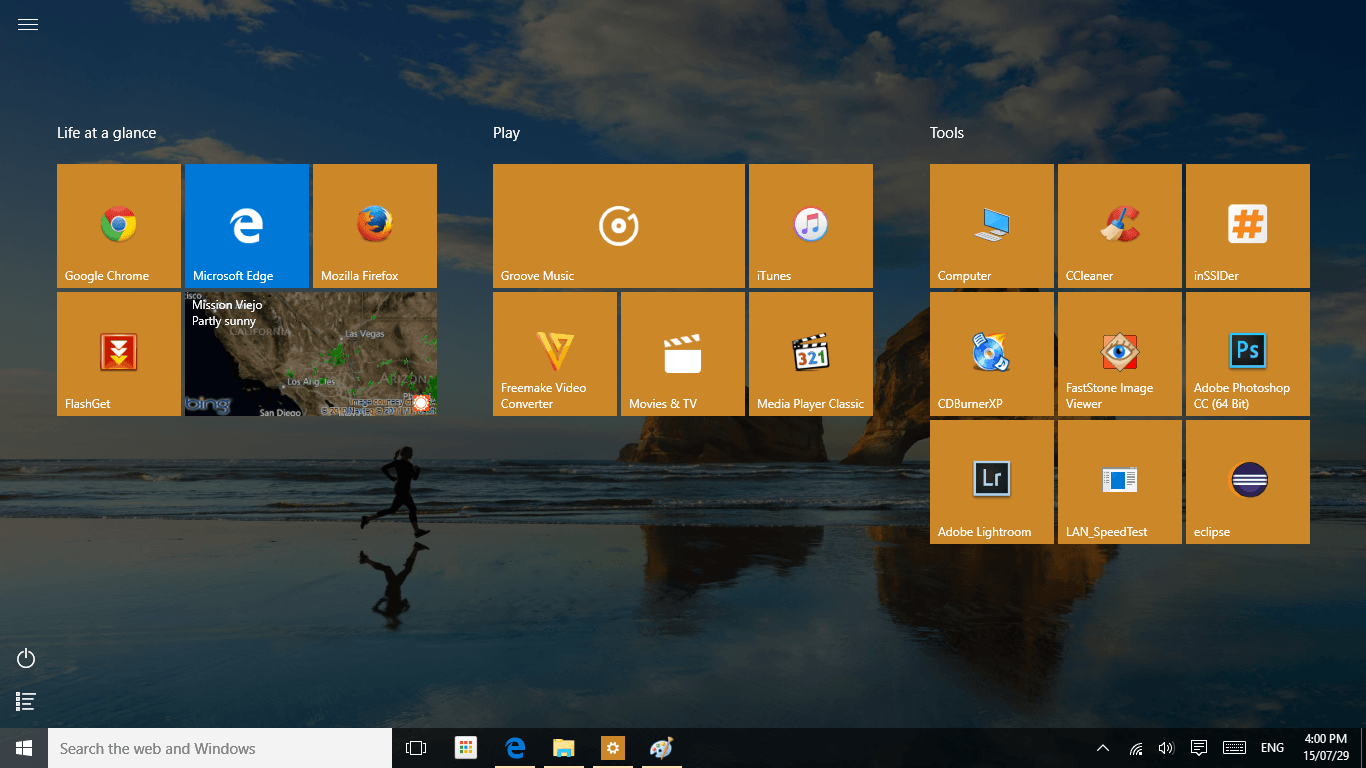Click the Windows Start button
Viewport: 1366px width, 768px height.
24,748
